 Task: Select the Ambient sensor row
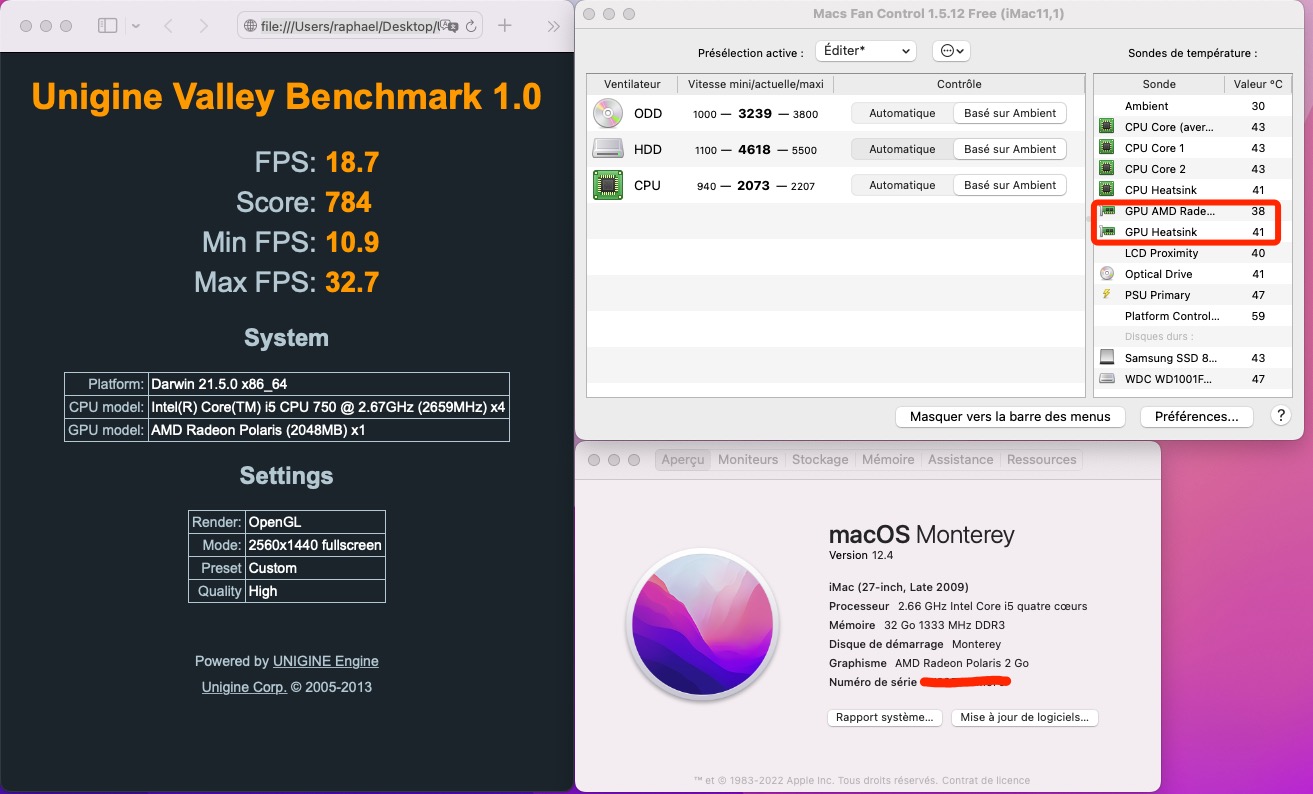point(1193,106)
